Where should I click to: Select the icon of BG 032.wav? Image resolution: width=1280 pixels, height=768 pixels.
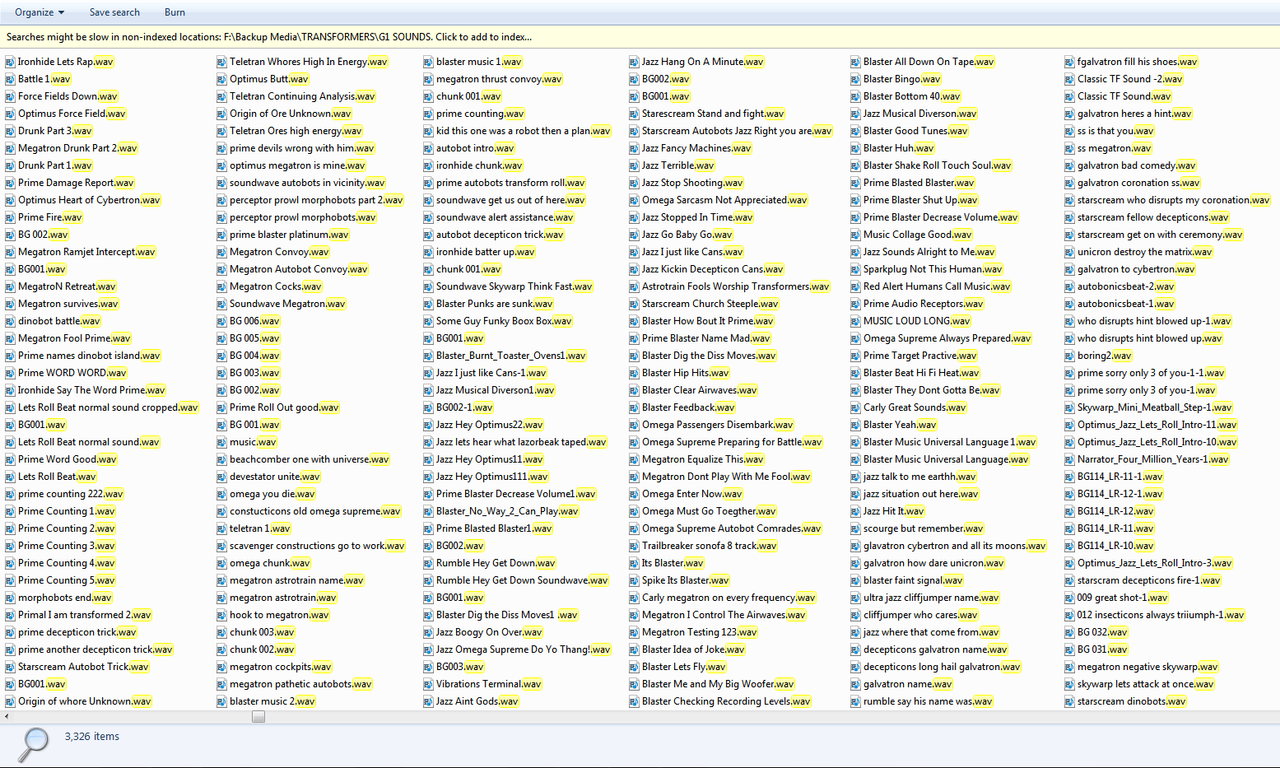pos(1070,632)
